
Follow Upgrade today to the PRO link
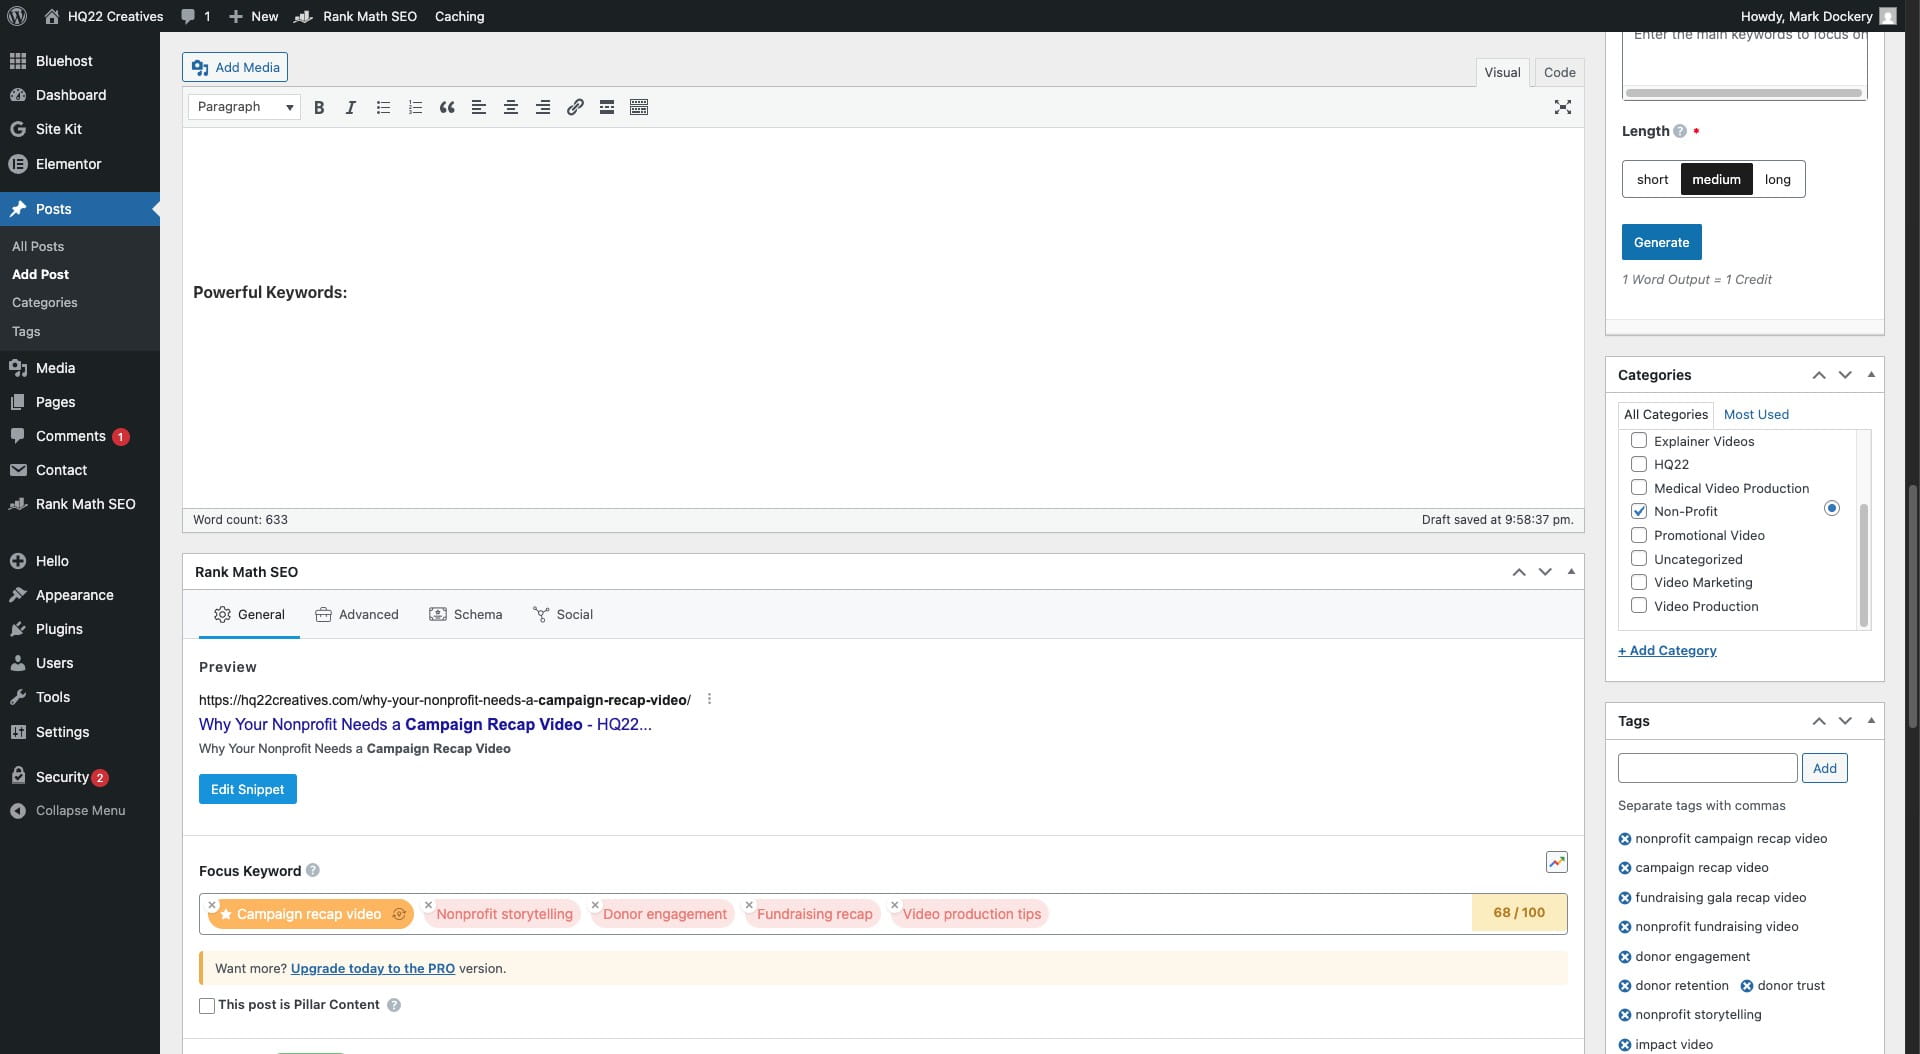[x=372, y=968]
